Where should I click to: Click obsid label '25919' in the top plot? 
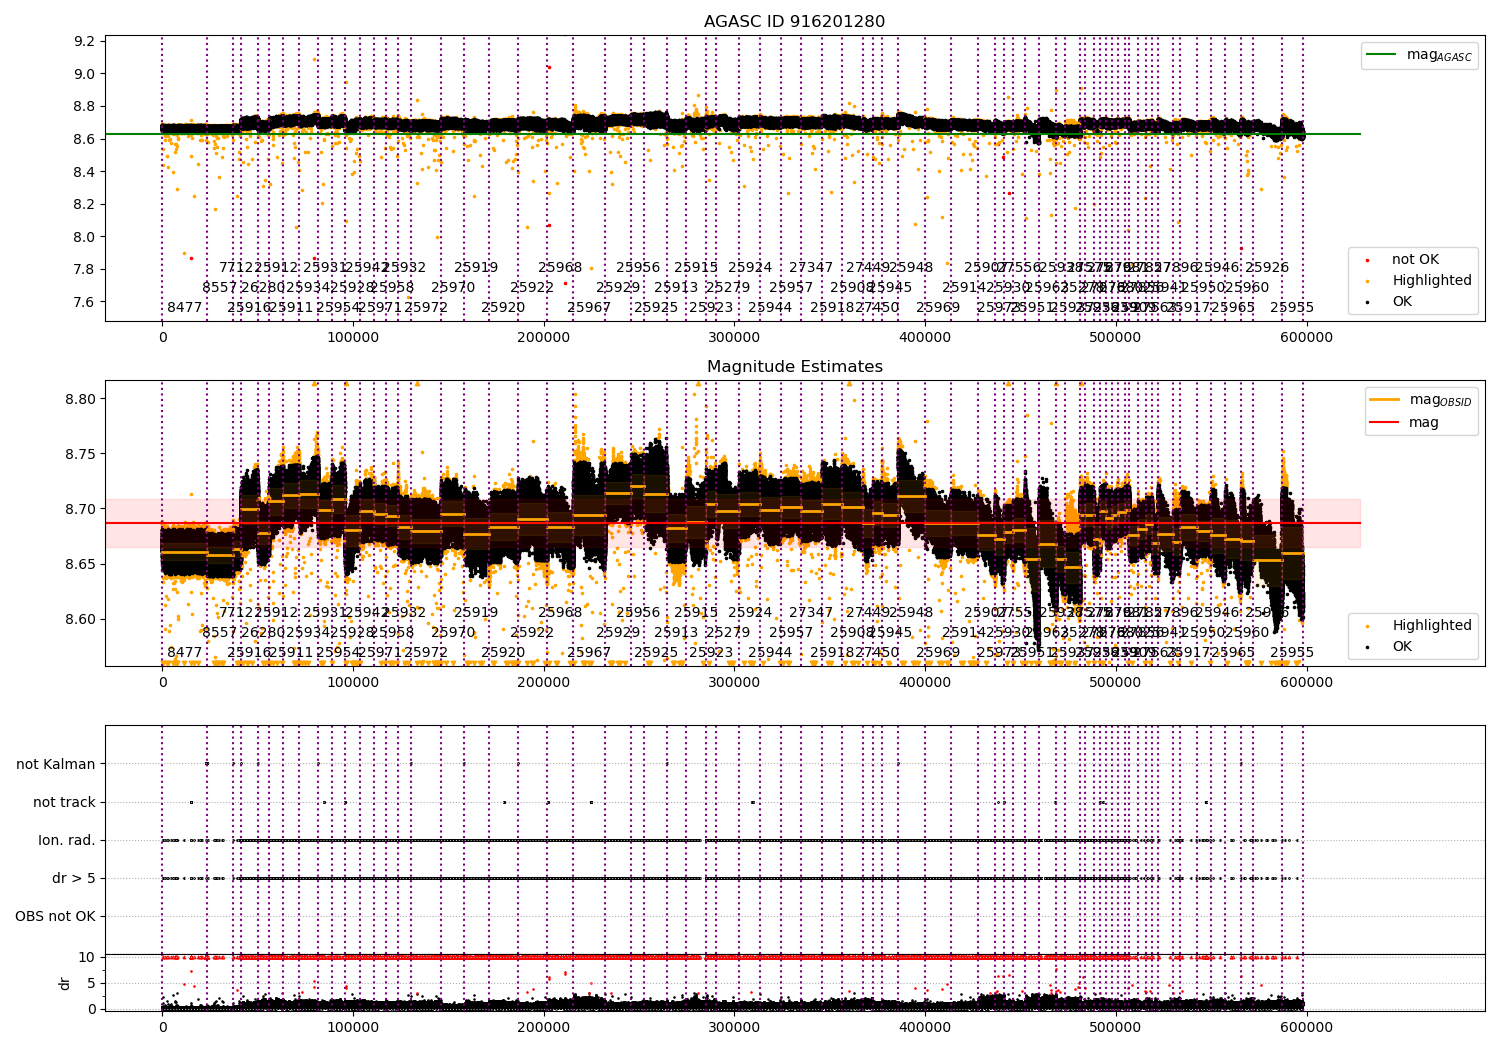(x=476, y=267)
